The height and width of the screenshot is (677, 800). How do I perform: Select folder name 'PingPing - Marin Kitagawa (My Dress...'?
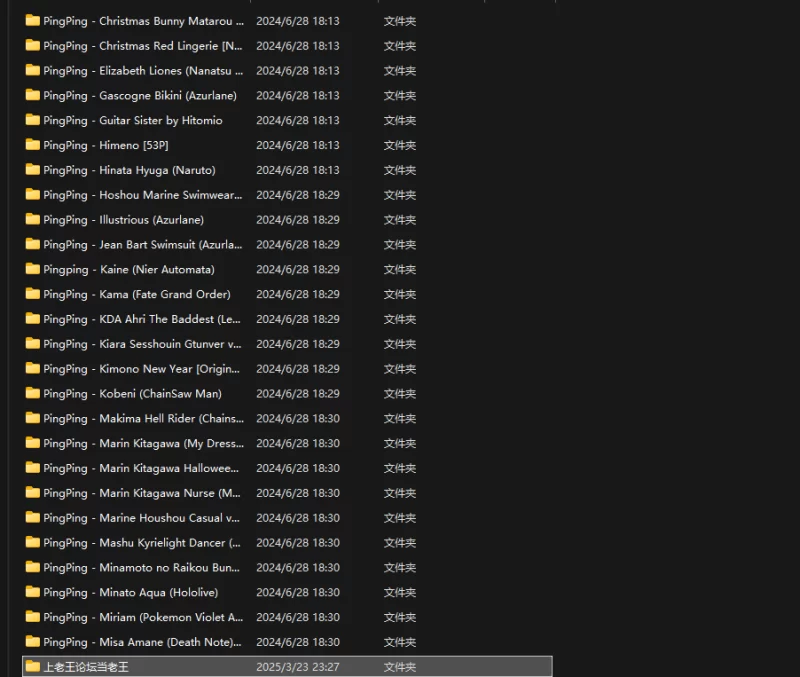[x=143, y=443]
